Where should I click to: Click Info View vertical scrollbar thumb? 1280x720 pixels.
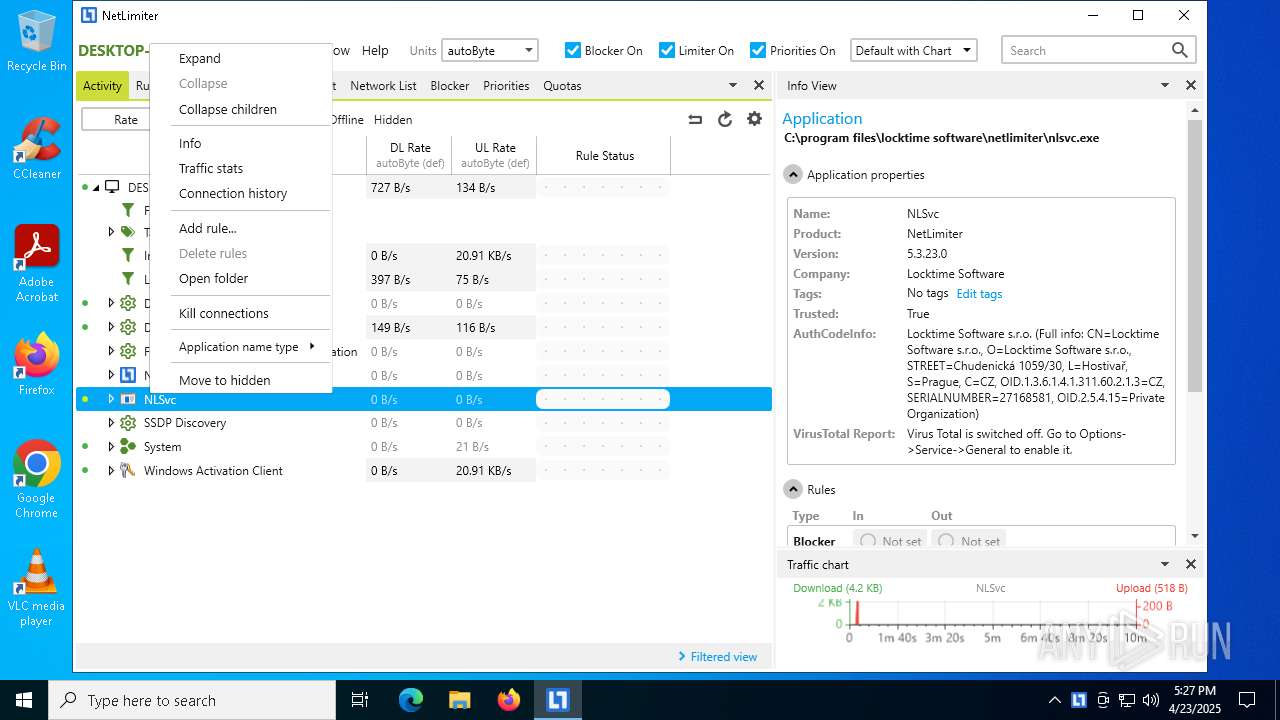pos(1194,255)
